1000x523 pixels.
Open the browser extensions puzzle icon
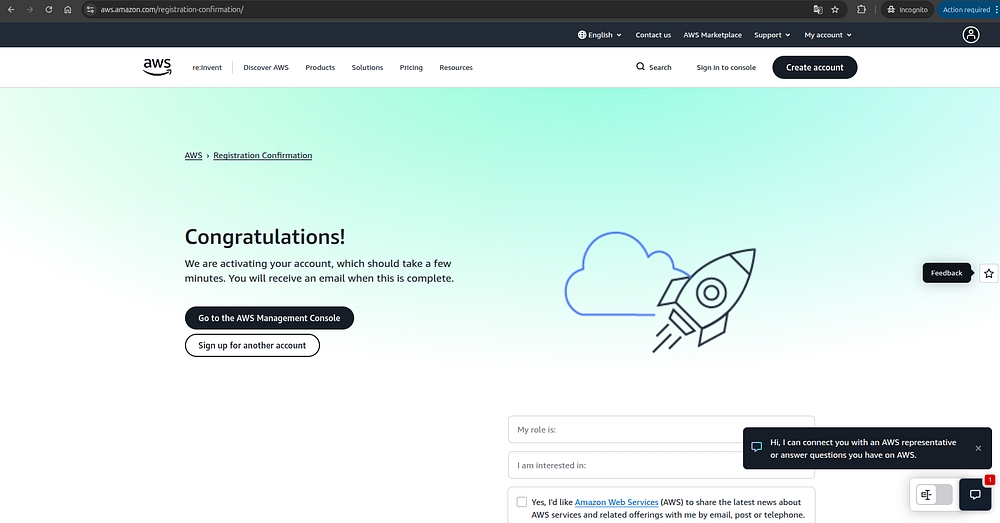[x=861, y=9]
